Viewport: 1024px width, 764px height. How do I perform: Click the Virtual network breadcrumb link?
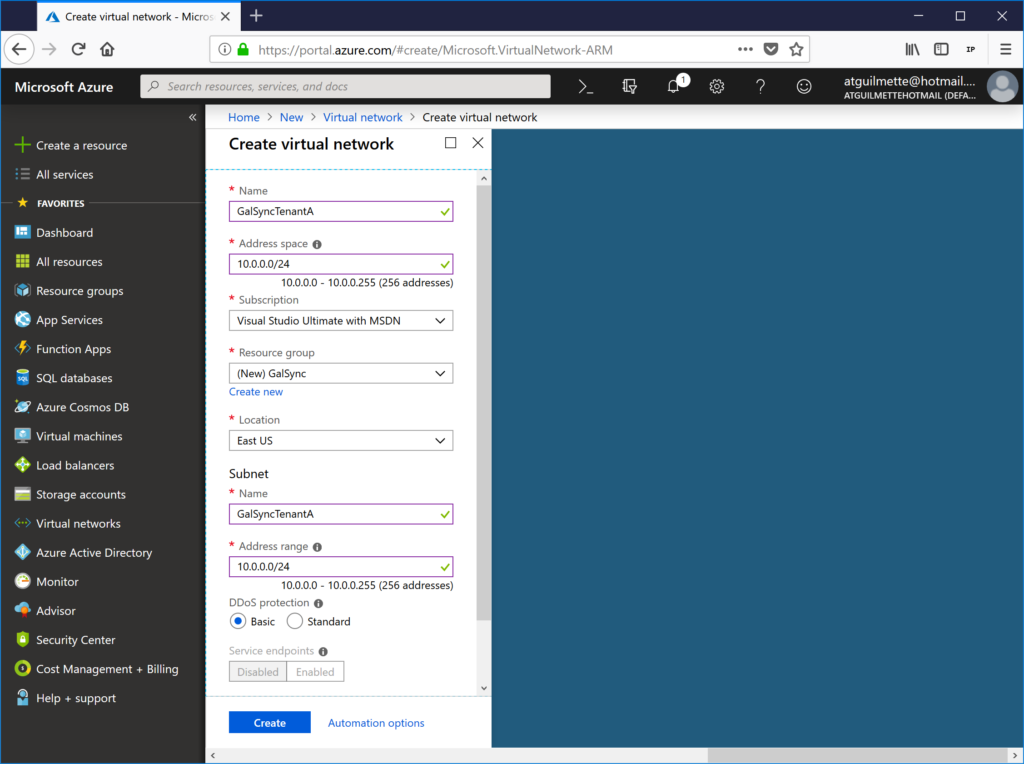pos(363,117)
